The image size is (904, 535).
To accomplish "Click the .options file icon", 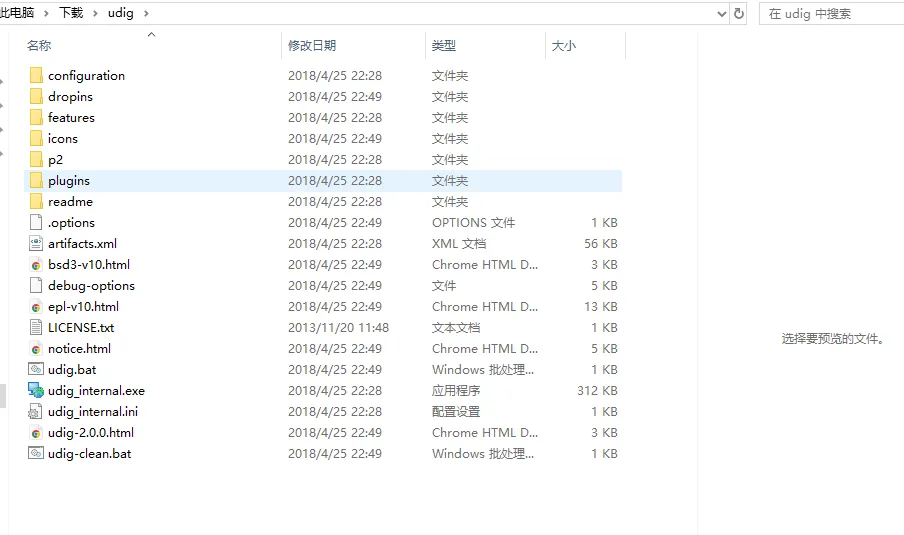I will 36,223.
